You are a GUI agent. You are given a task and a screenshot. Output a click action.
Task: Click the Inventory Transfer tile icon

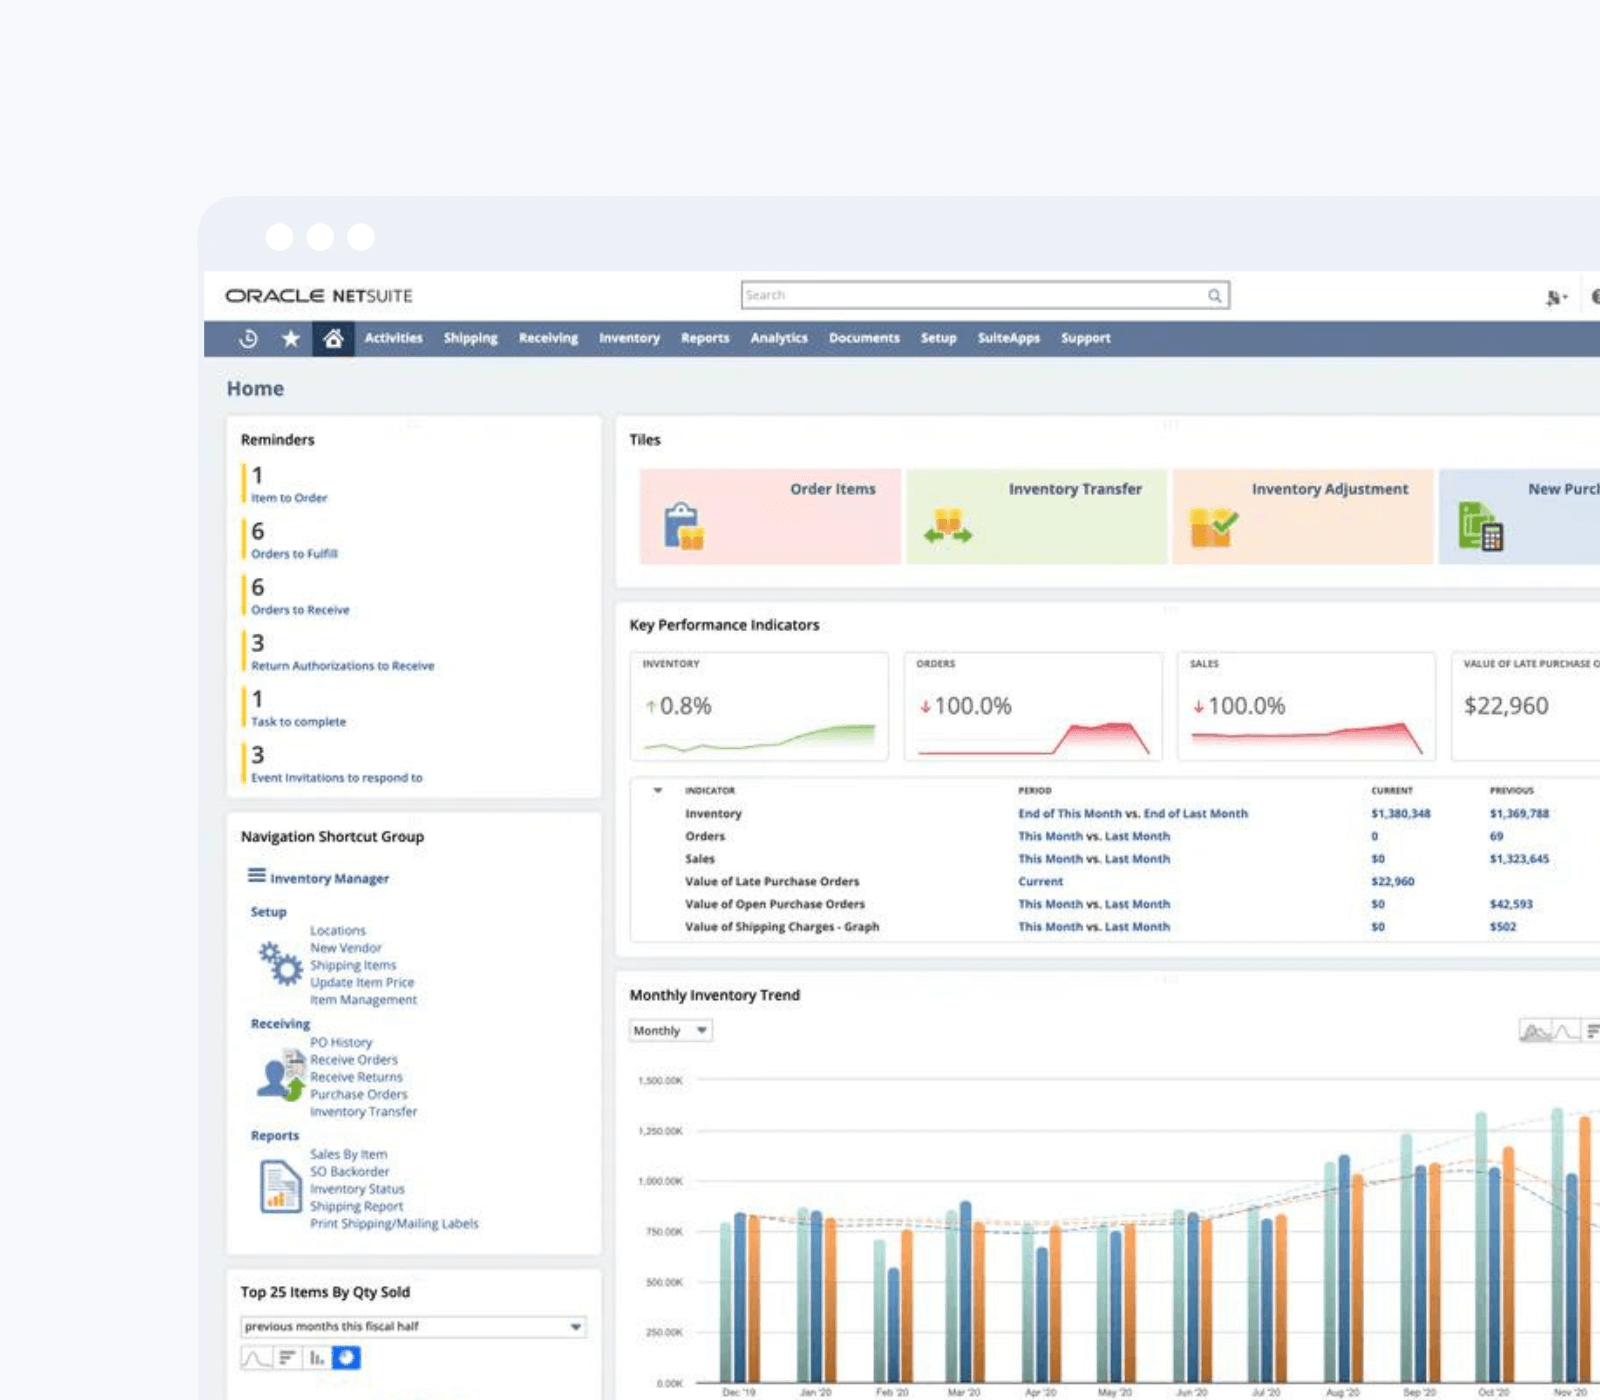(x=947, y=526)
